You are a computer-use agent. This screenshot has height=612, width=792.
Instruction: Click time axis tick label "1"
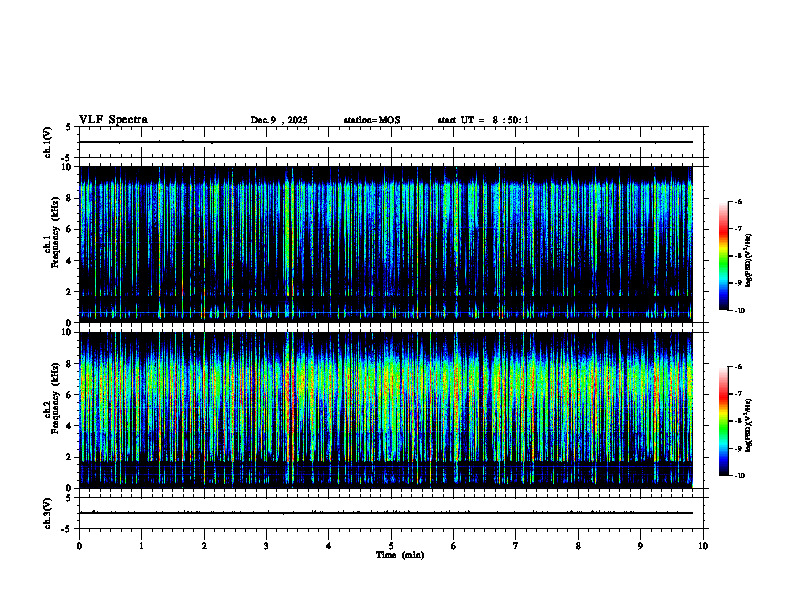coord(141,546)
